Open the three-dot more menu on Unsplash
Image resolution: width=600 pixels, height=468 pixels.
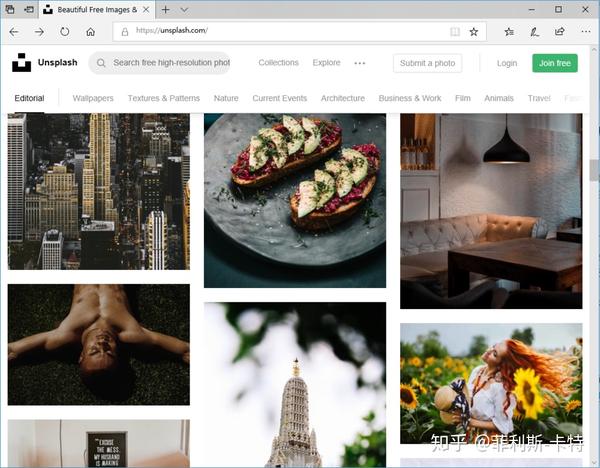pos(360,63)
